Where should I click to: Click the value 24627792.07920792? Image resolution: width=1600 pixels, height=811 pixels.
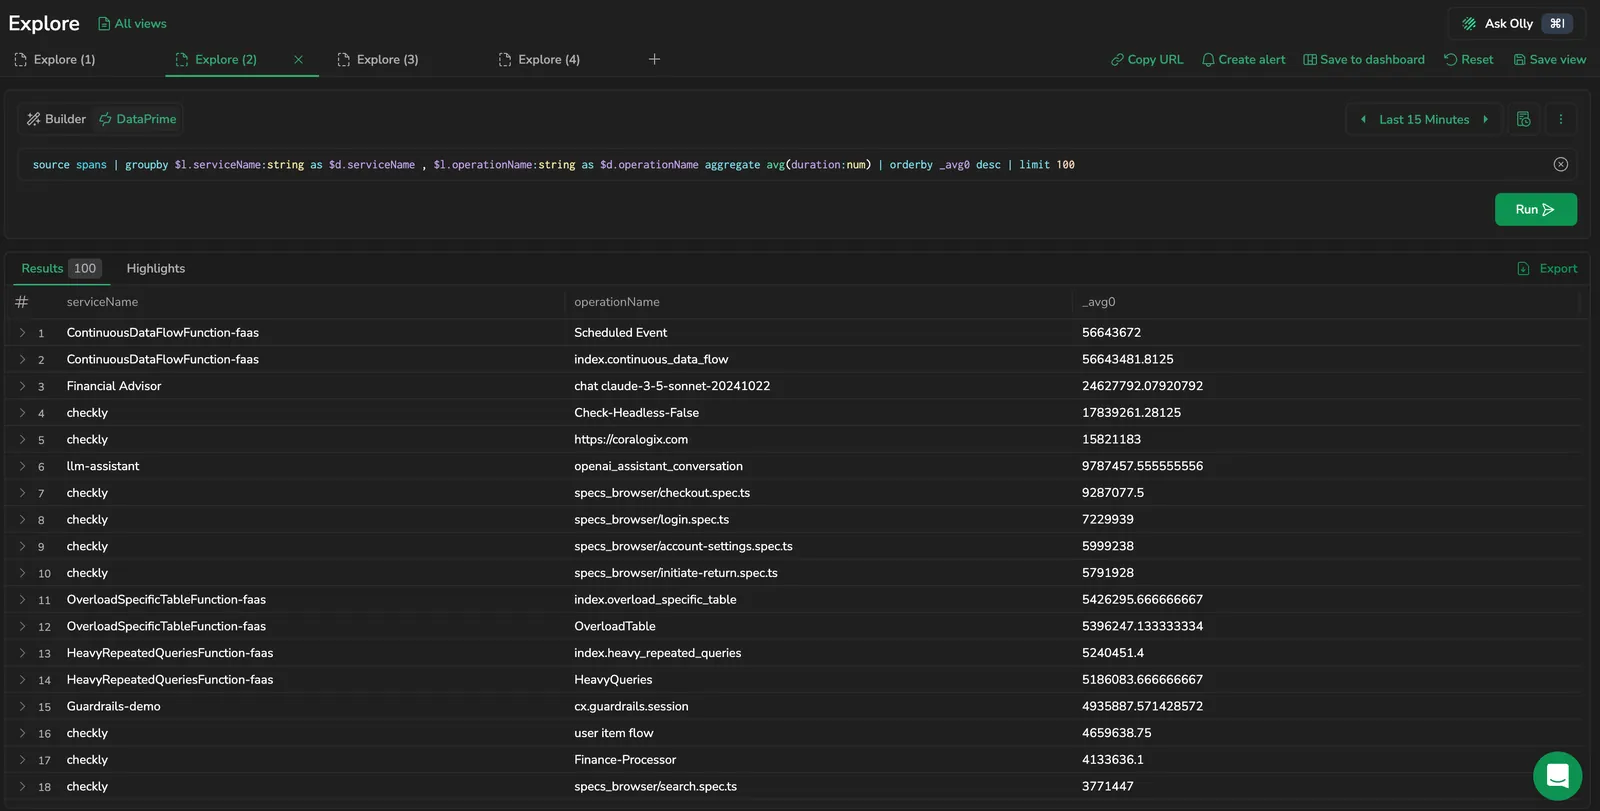click(1142, 386)
